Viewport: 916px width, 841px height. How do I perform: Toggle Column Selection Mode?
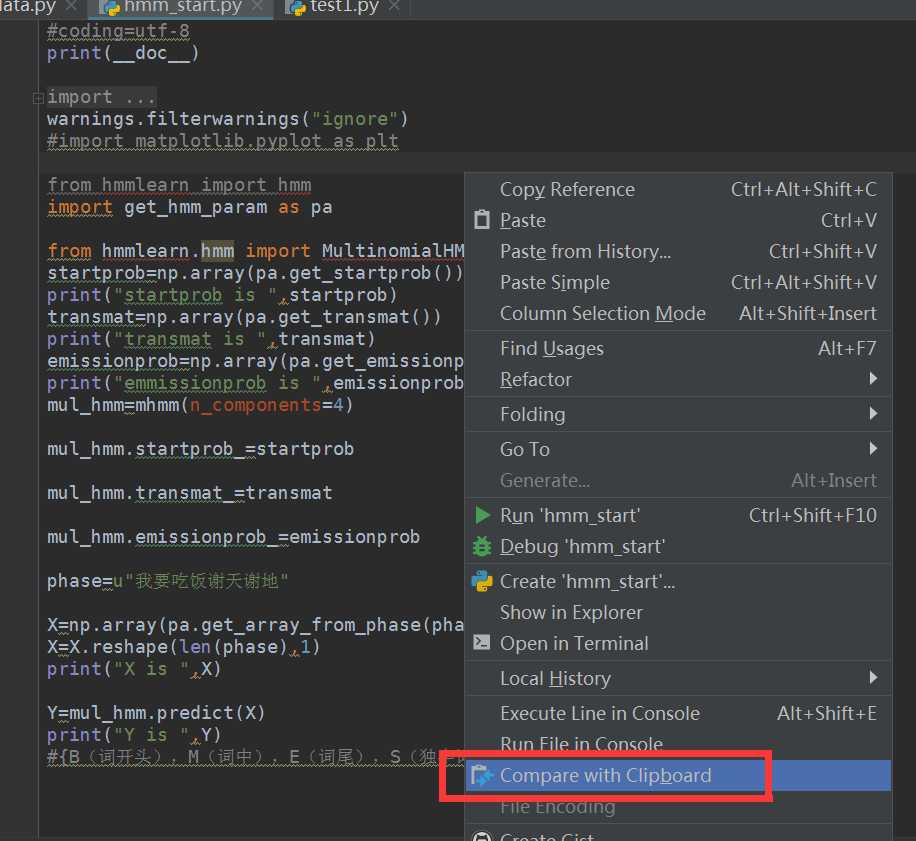(679, 313)
